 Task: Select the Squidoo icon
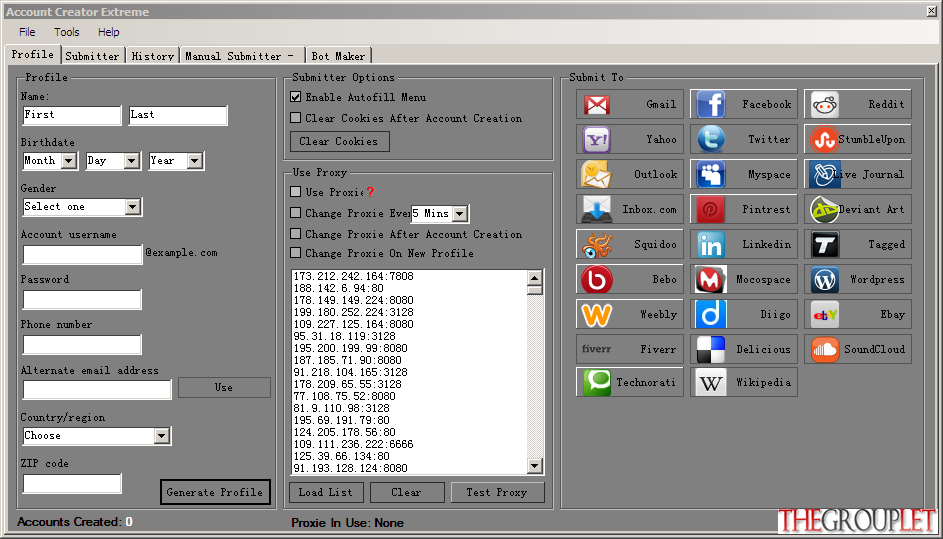[597, 244]
